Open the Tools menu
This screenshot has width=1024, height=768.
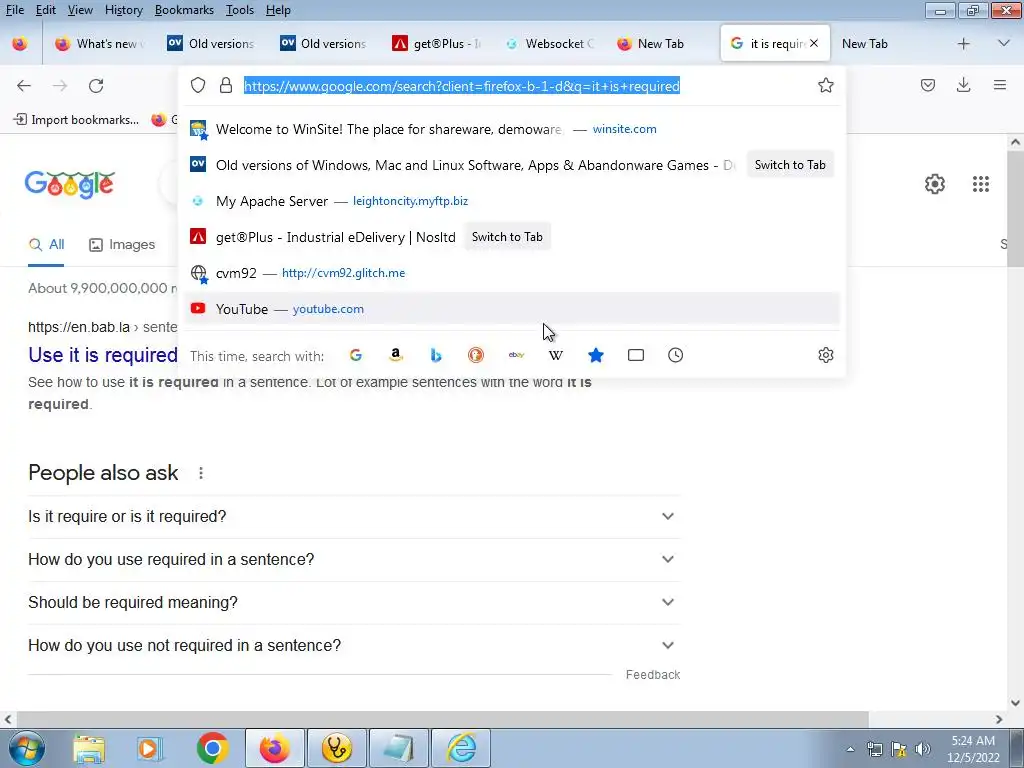pyautogui.click(x=240, y=10)
